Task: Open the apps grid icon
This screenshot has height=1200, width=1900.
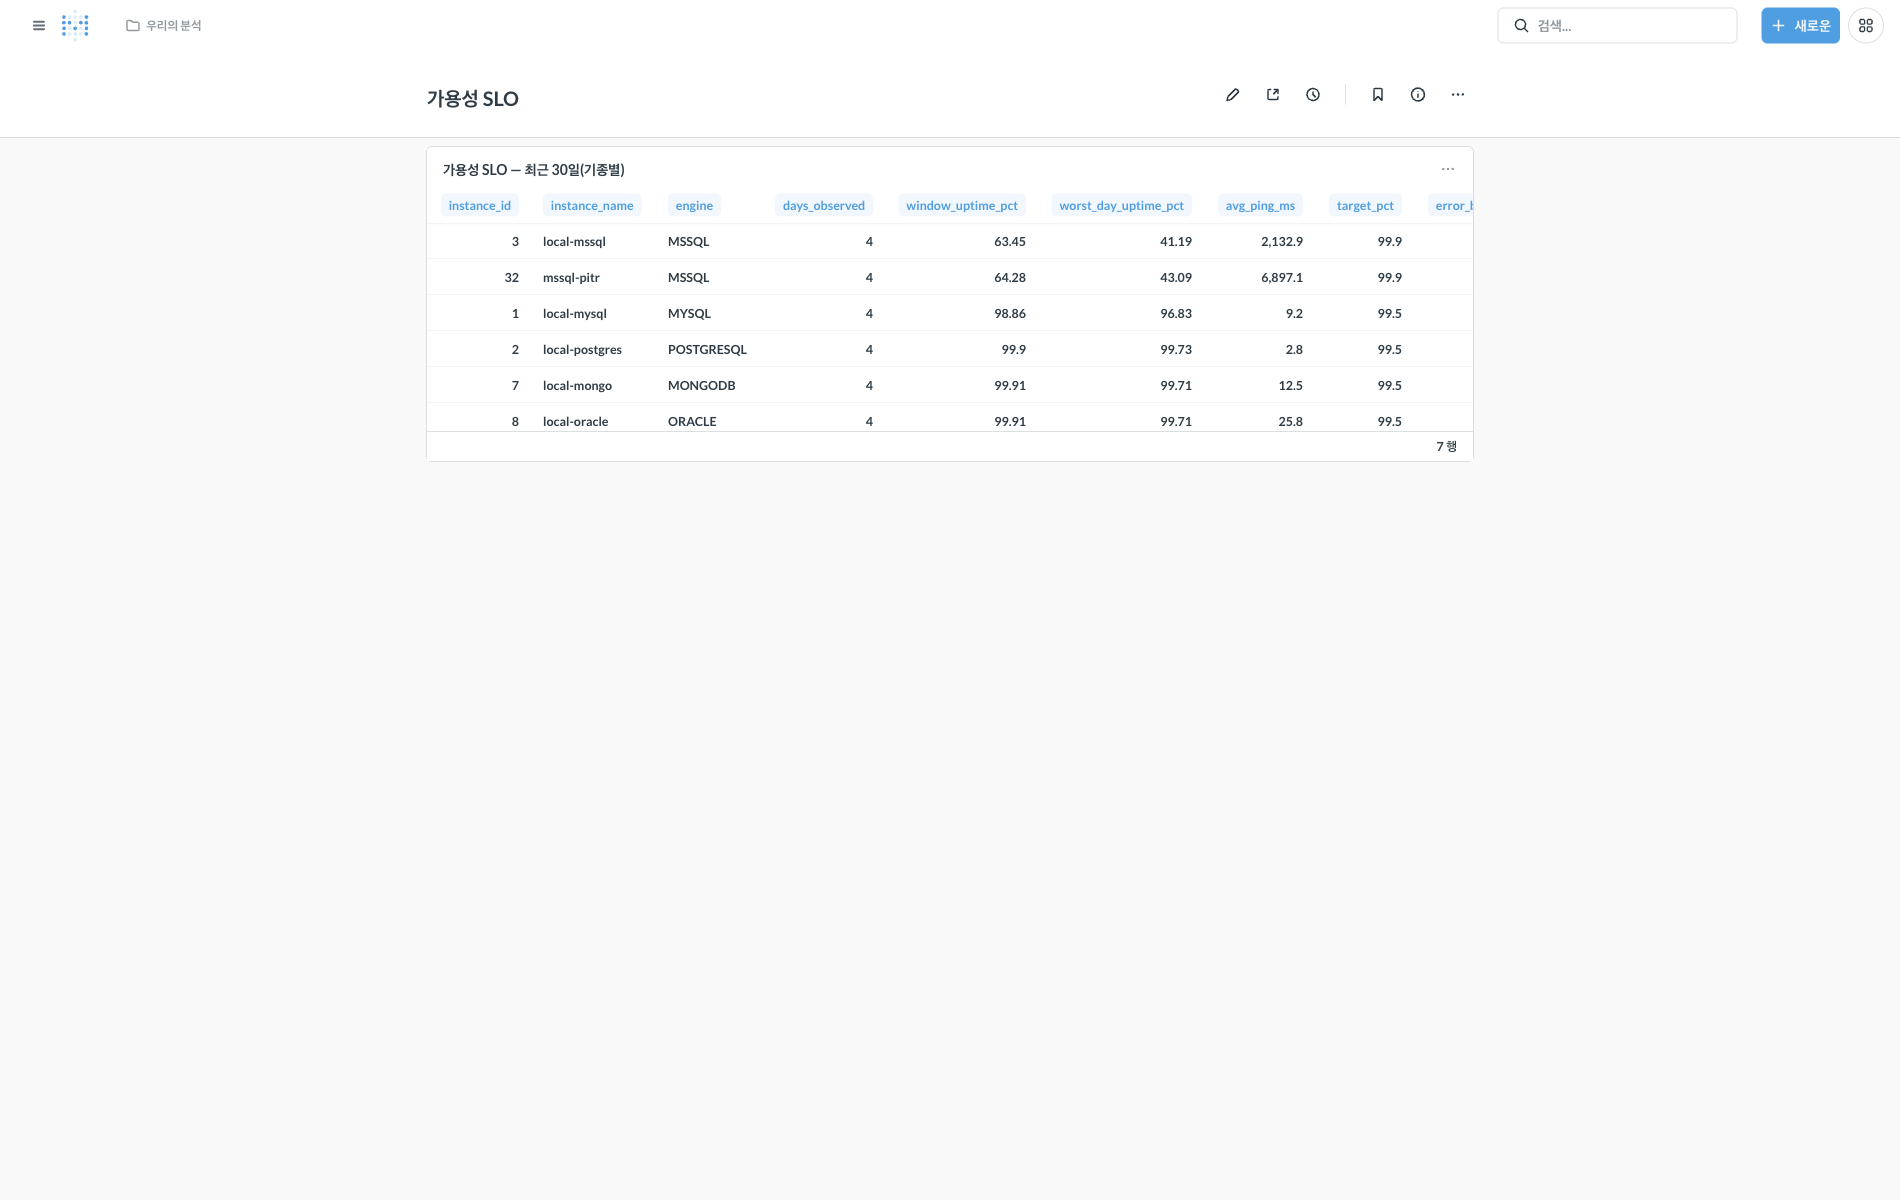Action: pos(1866,26)
